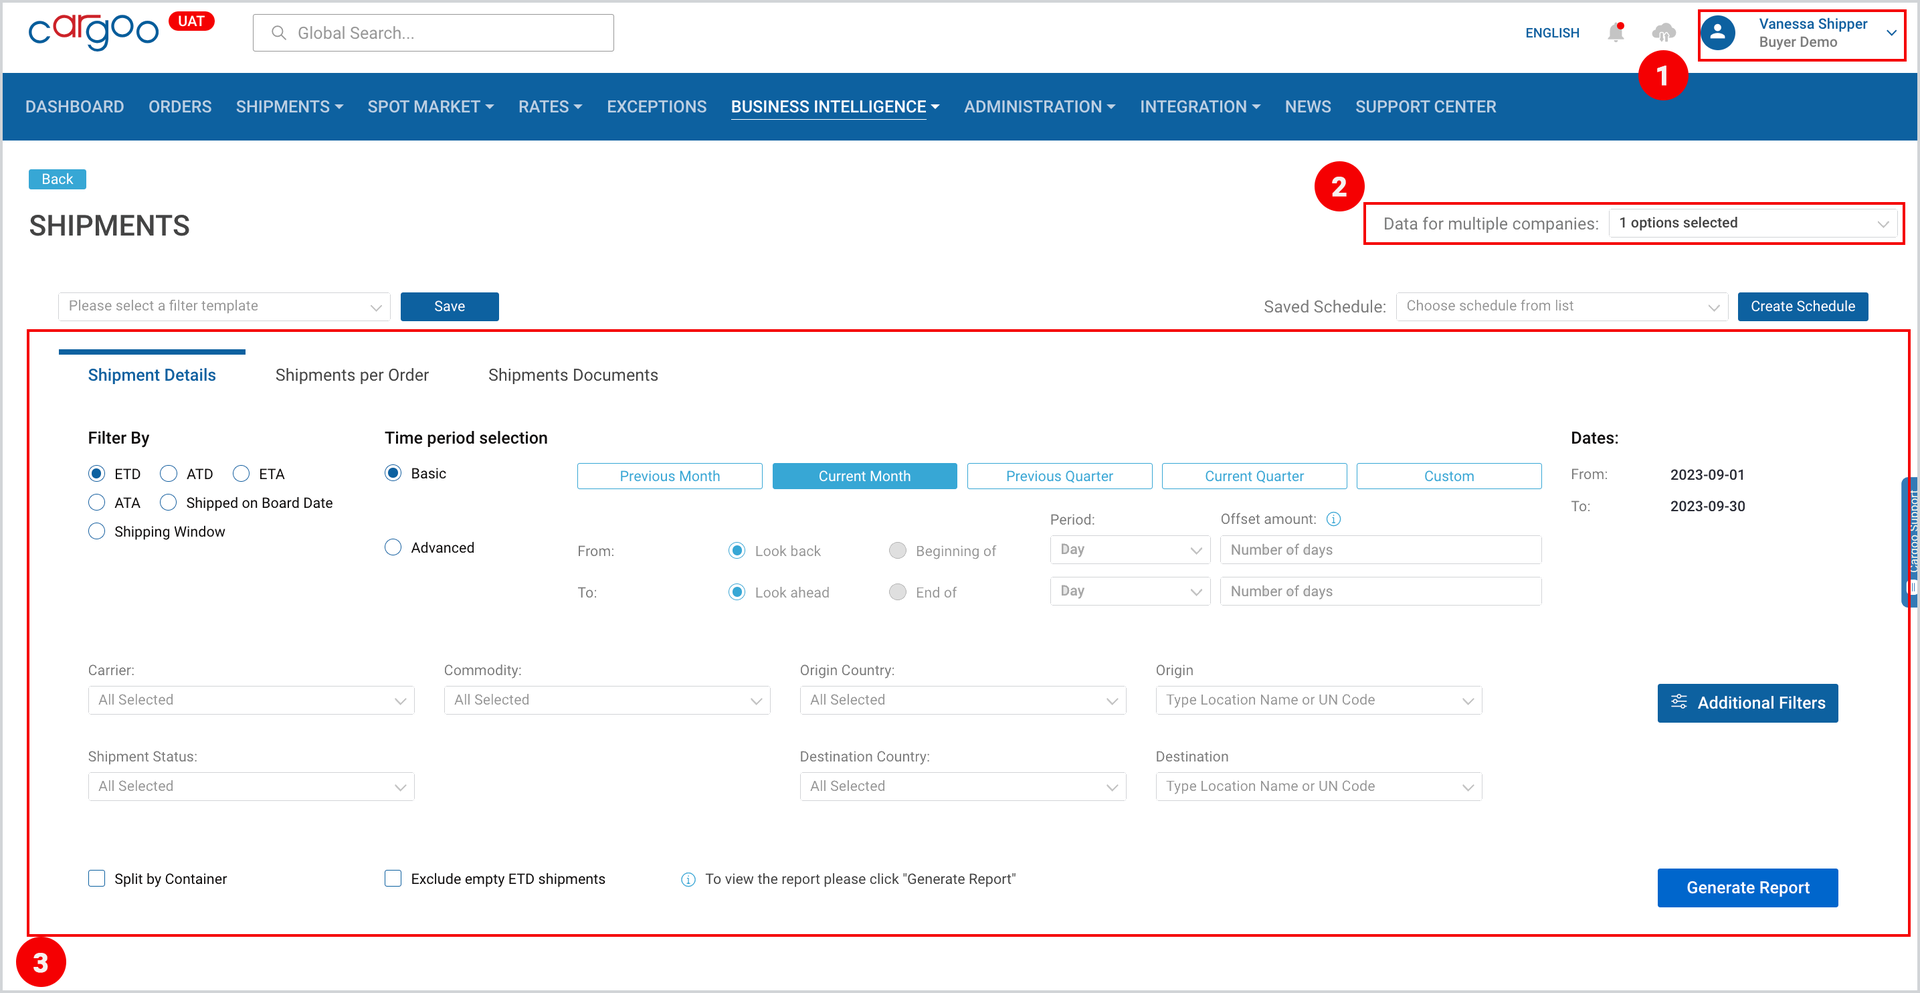Click the user avatar icon
Screen dimensions: 1920x993
tap(1718, 33)
